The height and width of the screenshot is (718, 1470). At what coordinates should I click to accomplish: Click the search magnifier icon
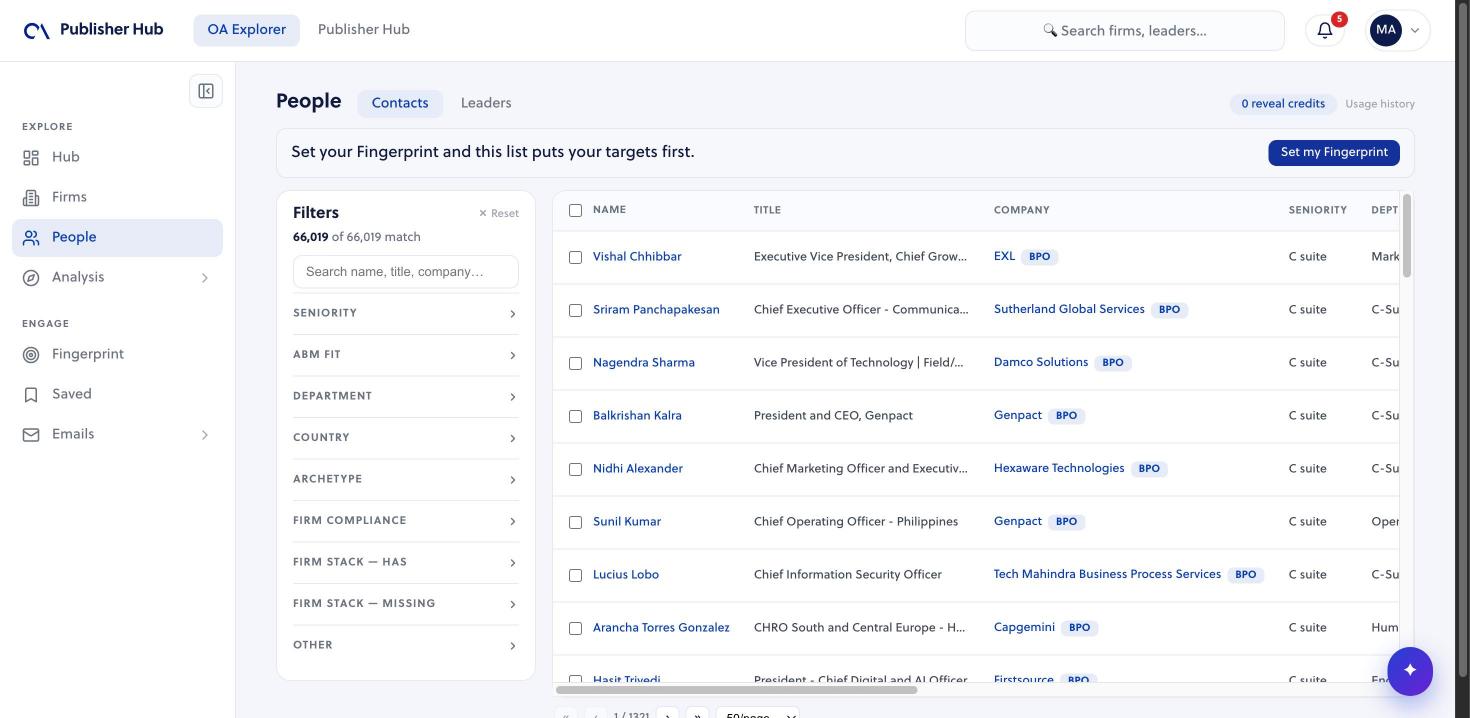tap(1050, 30)
